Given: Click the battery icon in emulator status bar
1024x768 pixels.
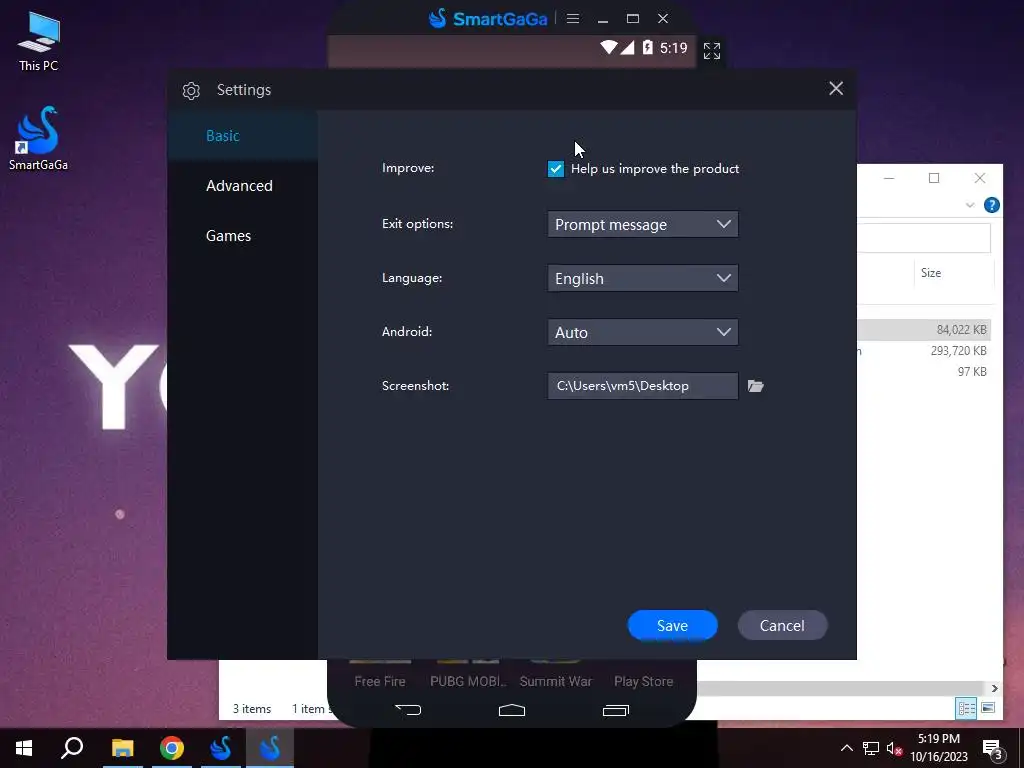Looking at the screenshot, I should coord(647,47).
